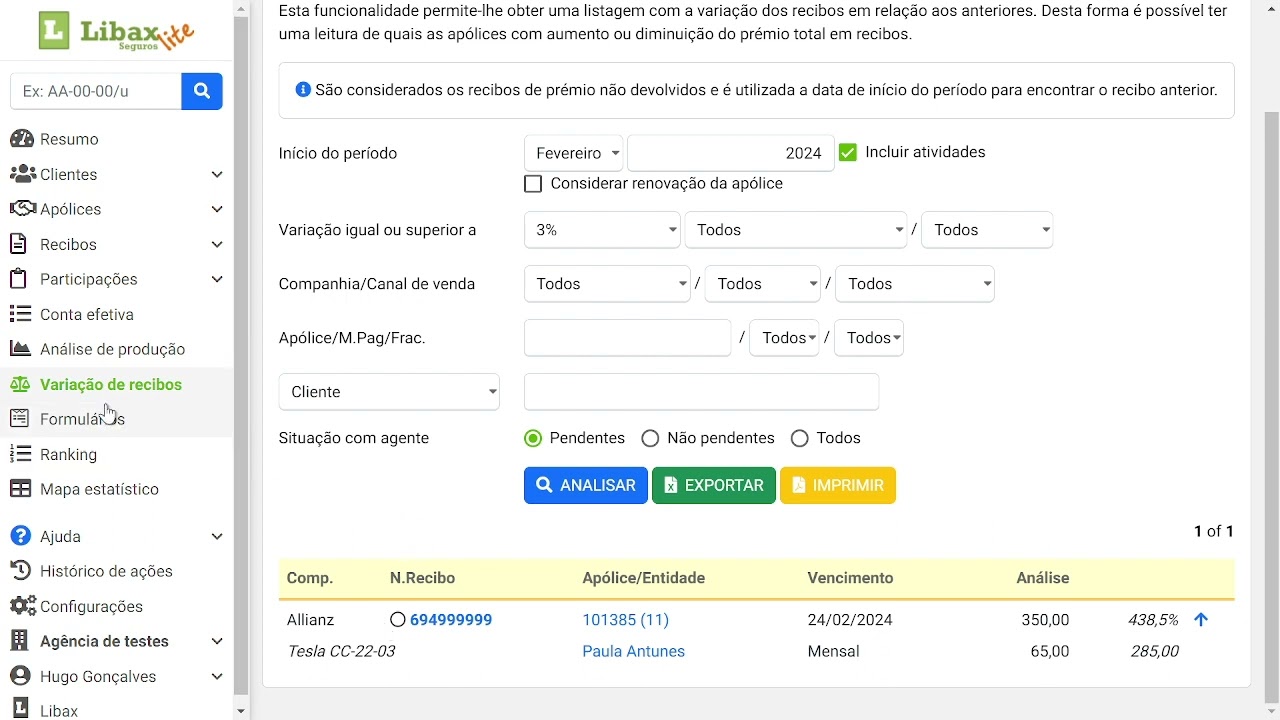Select the Não pendentes radio option
1280x720 pixels.
650,438
